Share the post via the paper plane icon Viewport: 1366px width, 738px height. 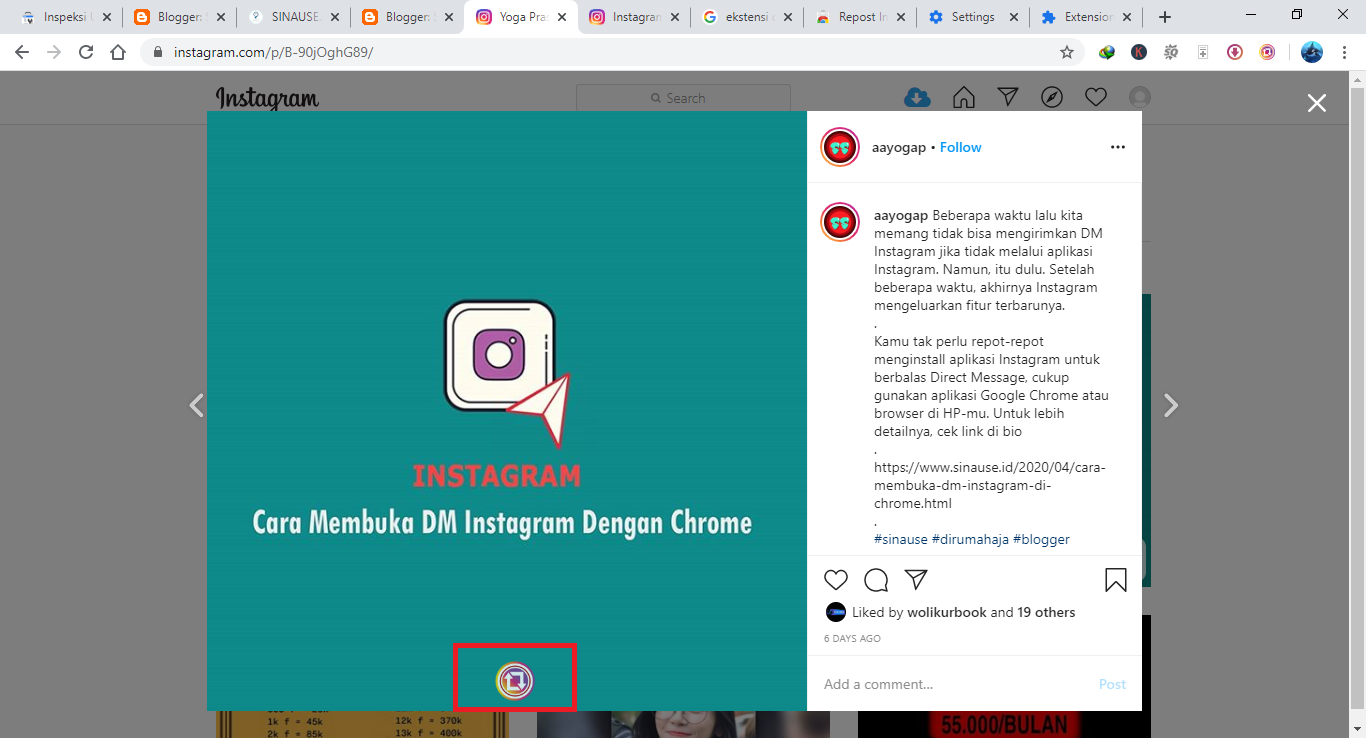coord(916,579)
